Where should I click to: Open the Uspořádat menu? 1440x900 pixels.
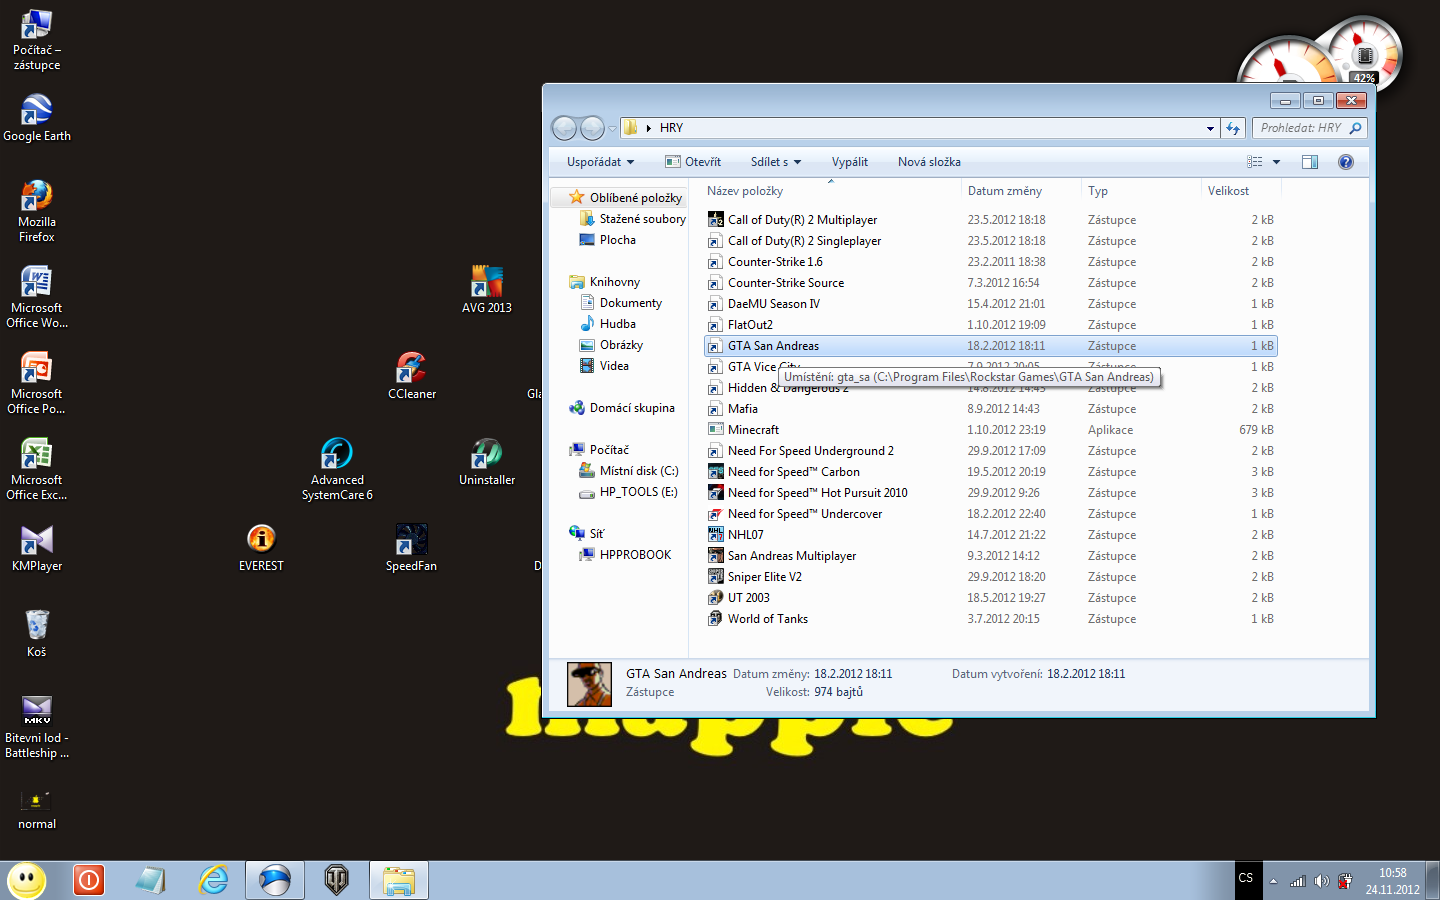600,162
